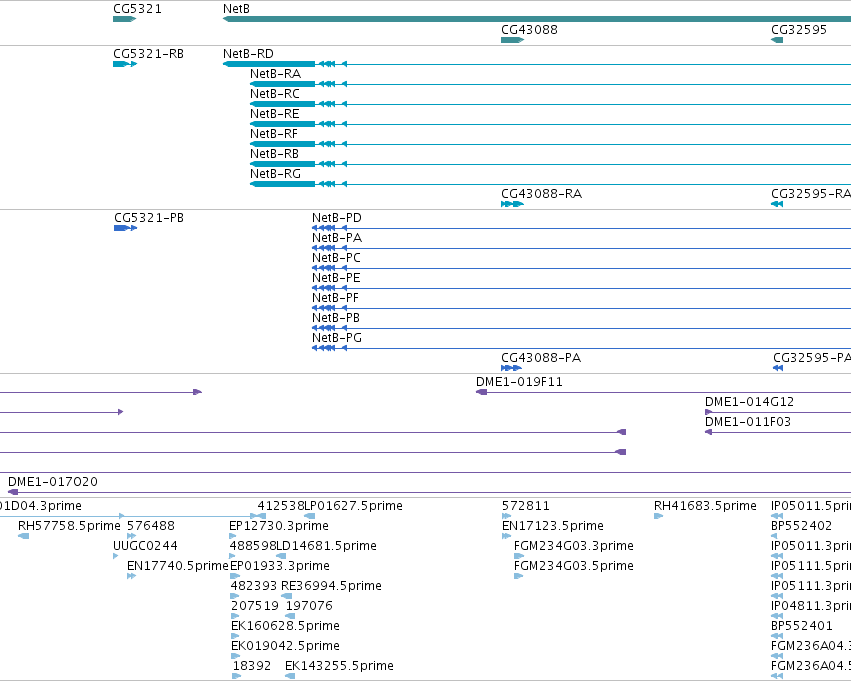Select EST FGM234G03.5prime
This screenshot has height=681, width=851.
point(574,566)
